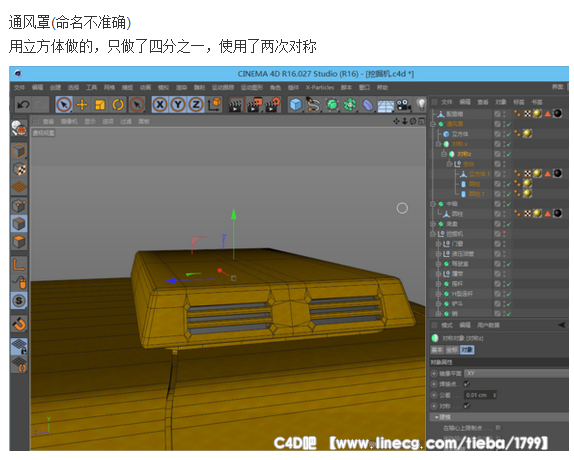Add a camera with the camera icon
The height and width of the screenshot is (460, 574).
(x=403, y=105)
